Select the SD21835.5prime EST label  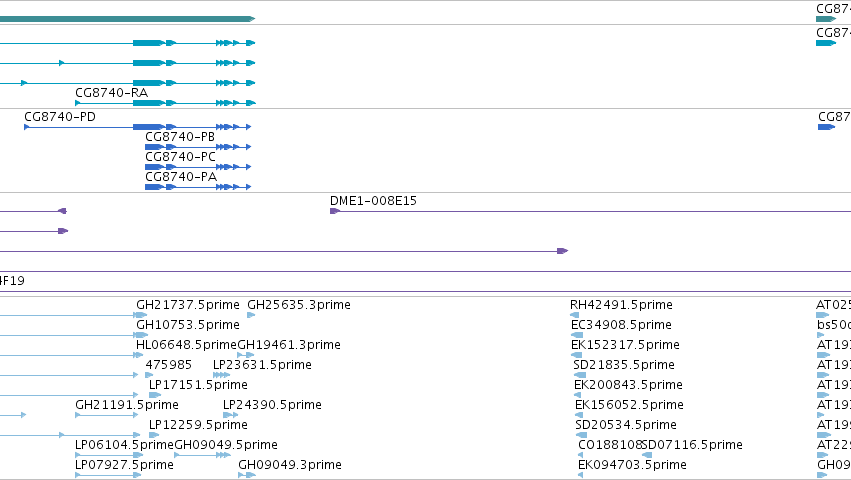pyautogui.click(x=624, y=365)
